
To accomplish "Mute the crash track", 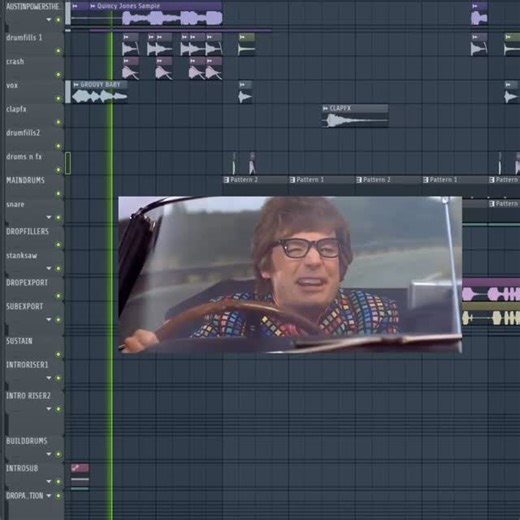I will [59, 74].
